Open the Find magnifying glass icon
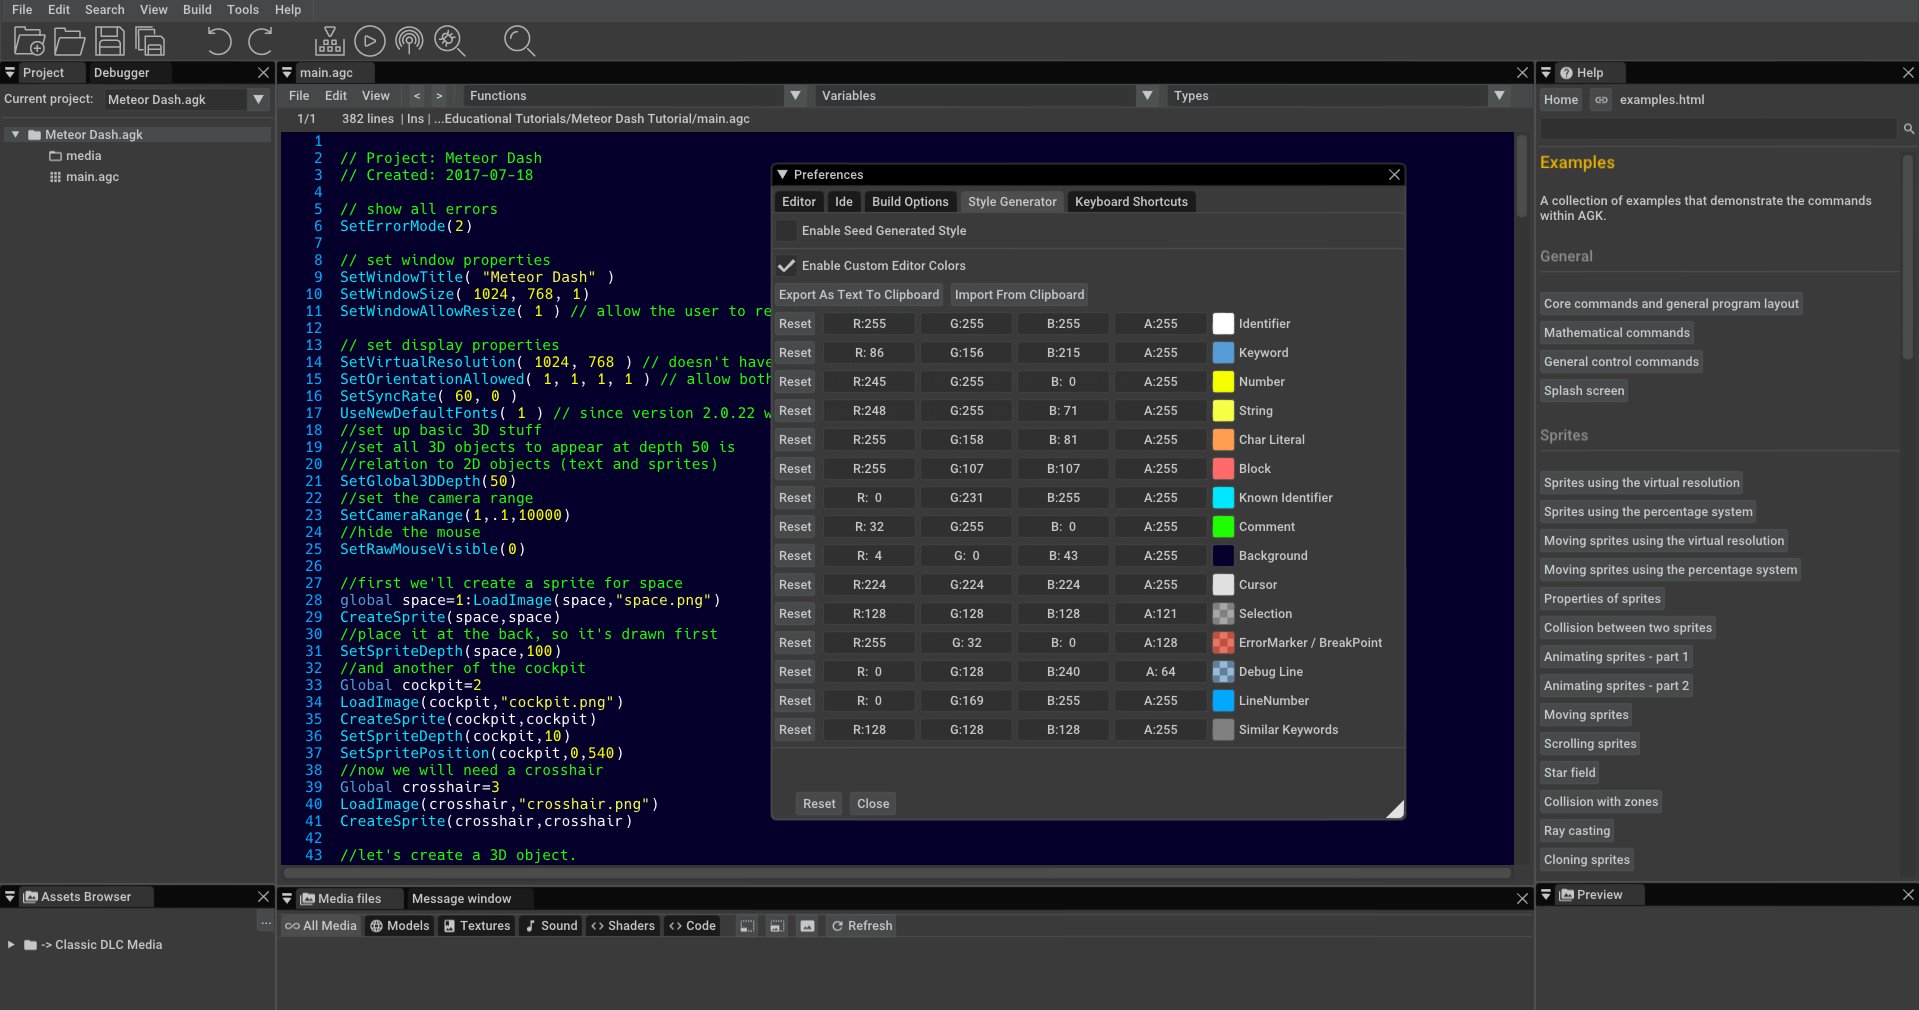Screen dimensions: 1919x1010 (519, 41)
